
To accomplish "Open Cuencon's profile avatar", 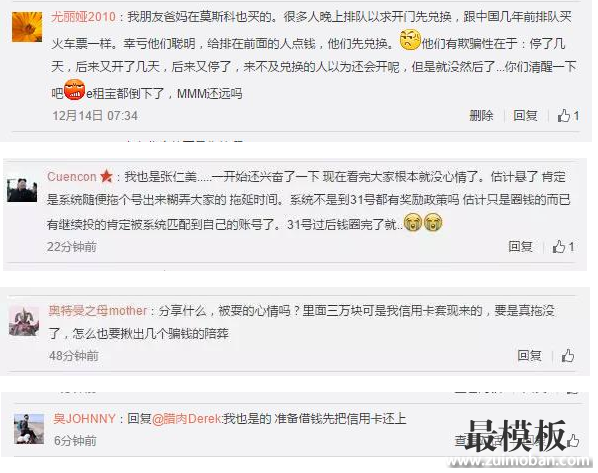I will click(22, 188).
